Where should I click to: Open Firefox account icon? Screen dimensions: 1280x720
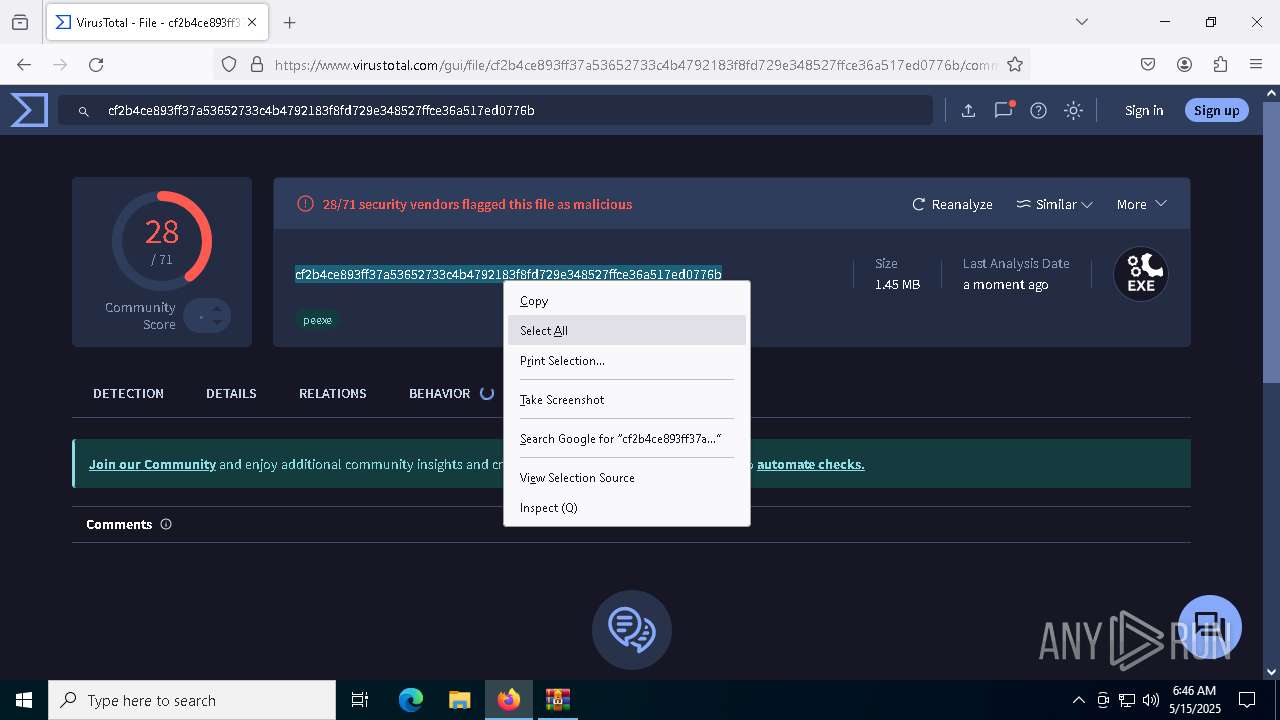(1184, 64)
